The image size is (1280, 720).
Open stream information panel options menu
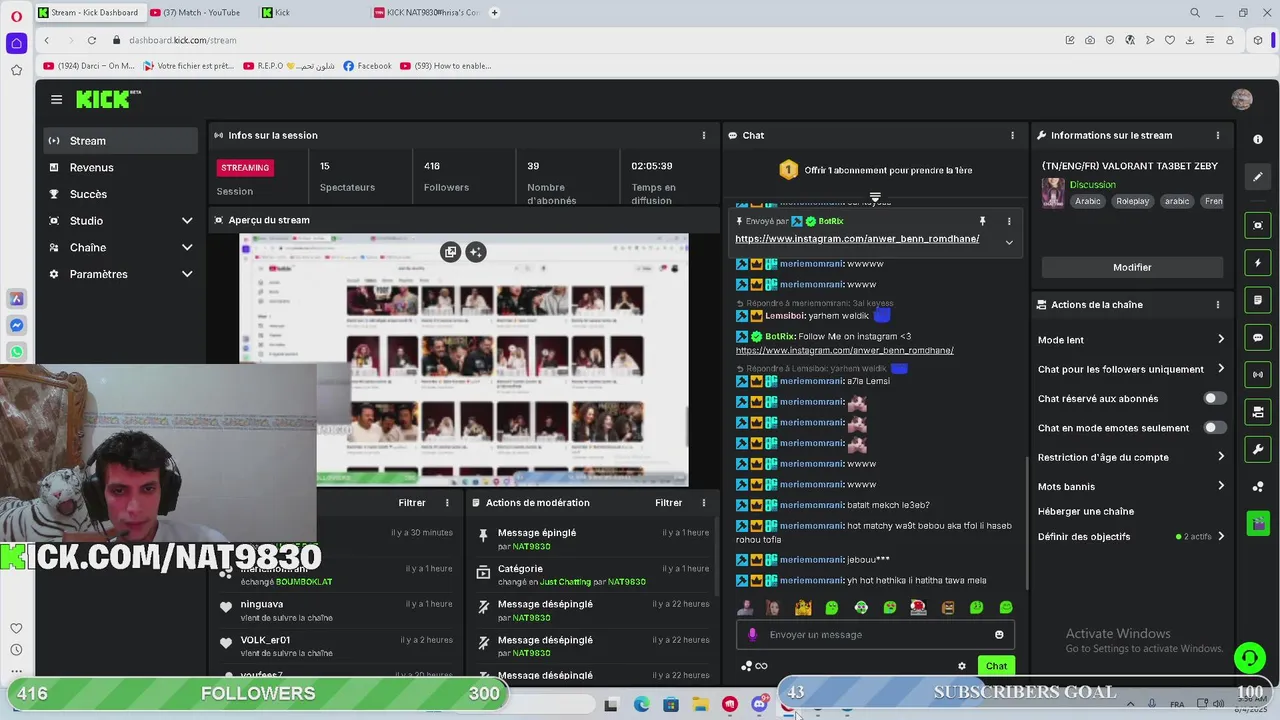1217,135
